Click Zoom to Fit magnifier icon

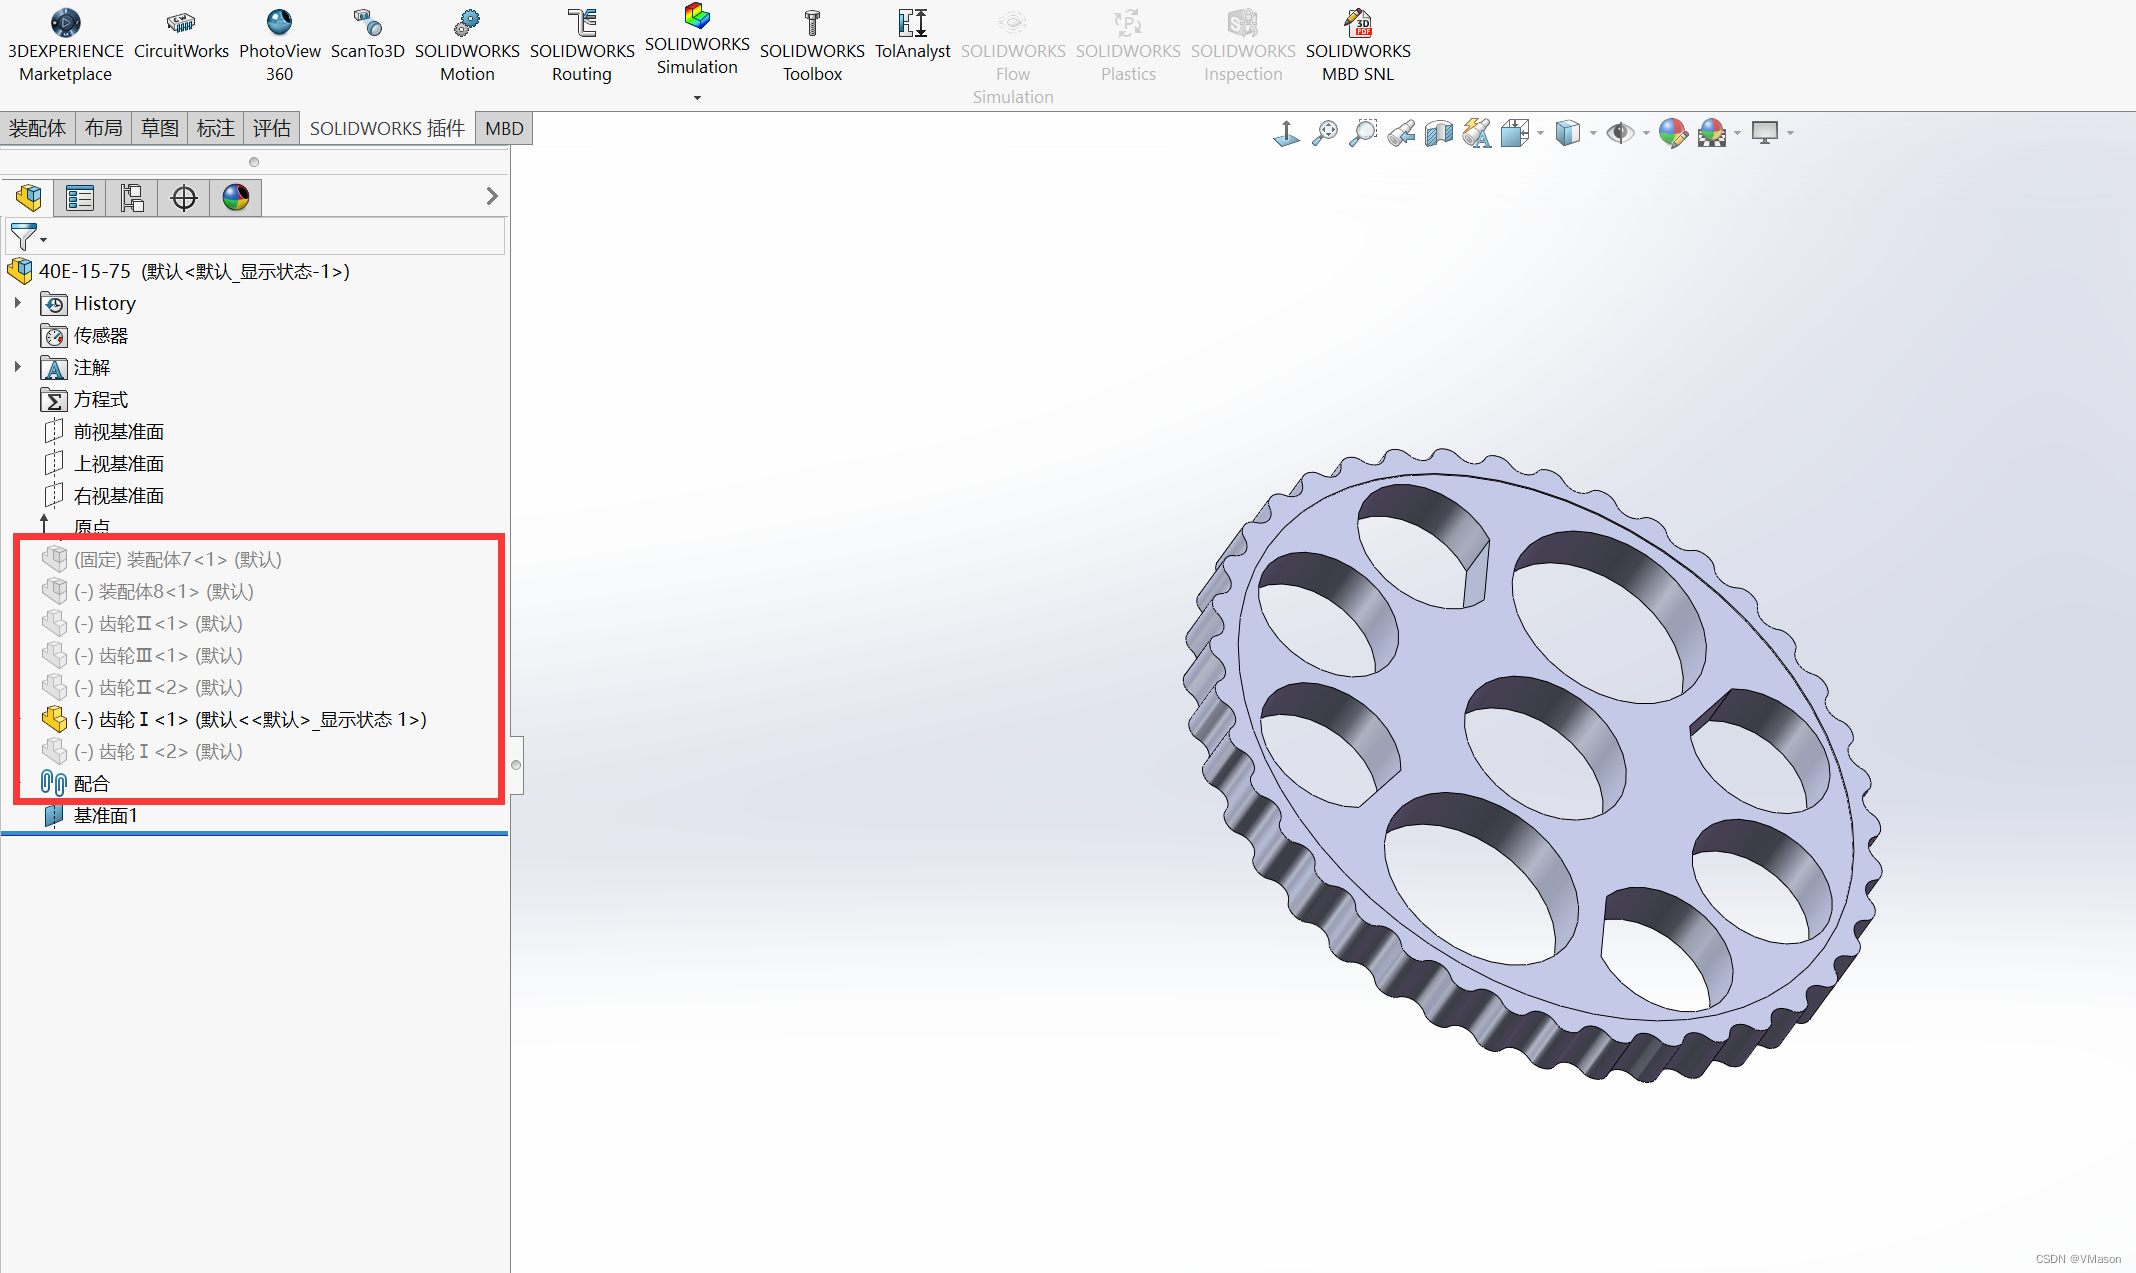(x=1325, y=133)
